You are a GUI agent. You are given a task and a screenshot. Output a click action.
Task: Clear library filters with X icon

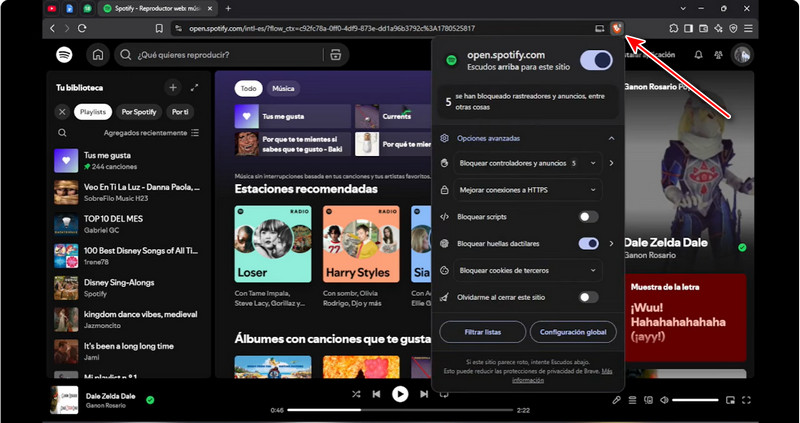62,112
